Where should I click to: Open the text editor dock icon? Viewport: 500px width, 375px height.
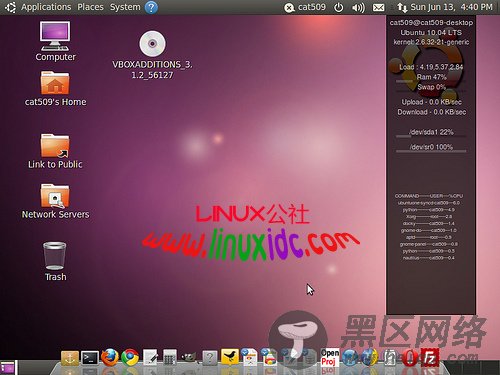[150, 358]
